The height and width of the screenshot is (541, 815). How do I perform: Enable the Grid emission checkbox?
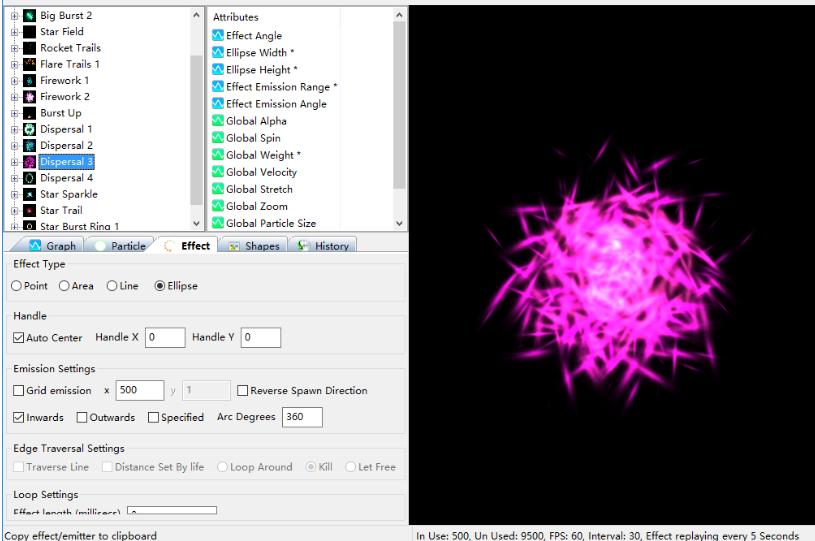point(18,390)
